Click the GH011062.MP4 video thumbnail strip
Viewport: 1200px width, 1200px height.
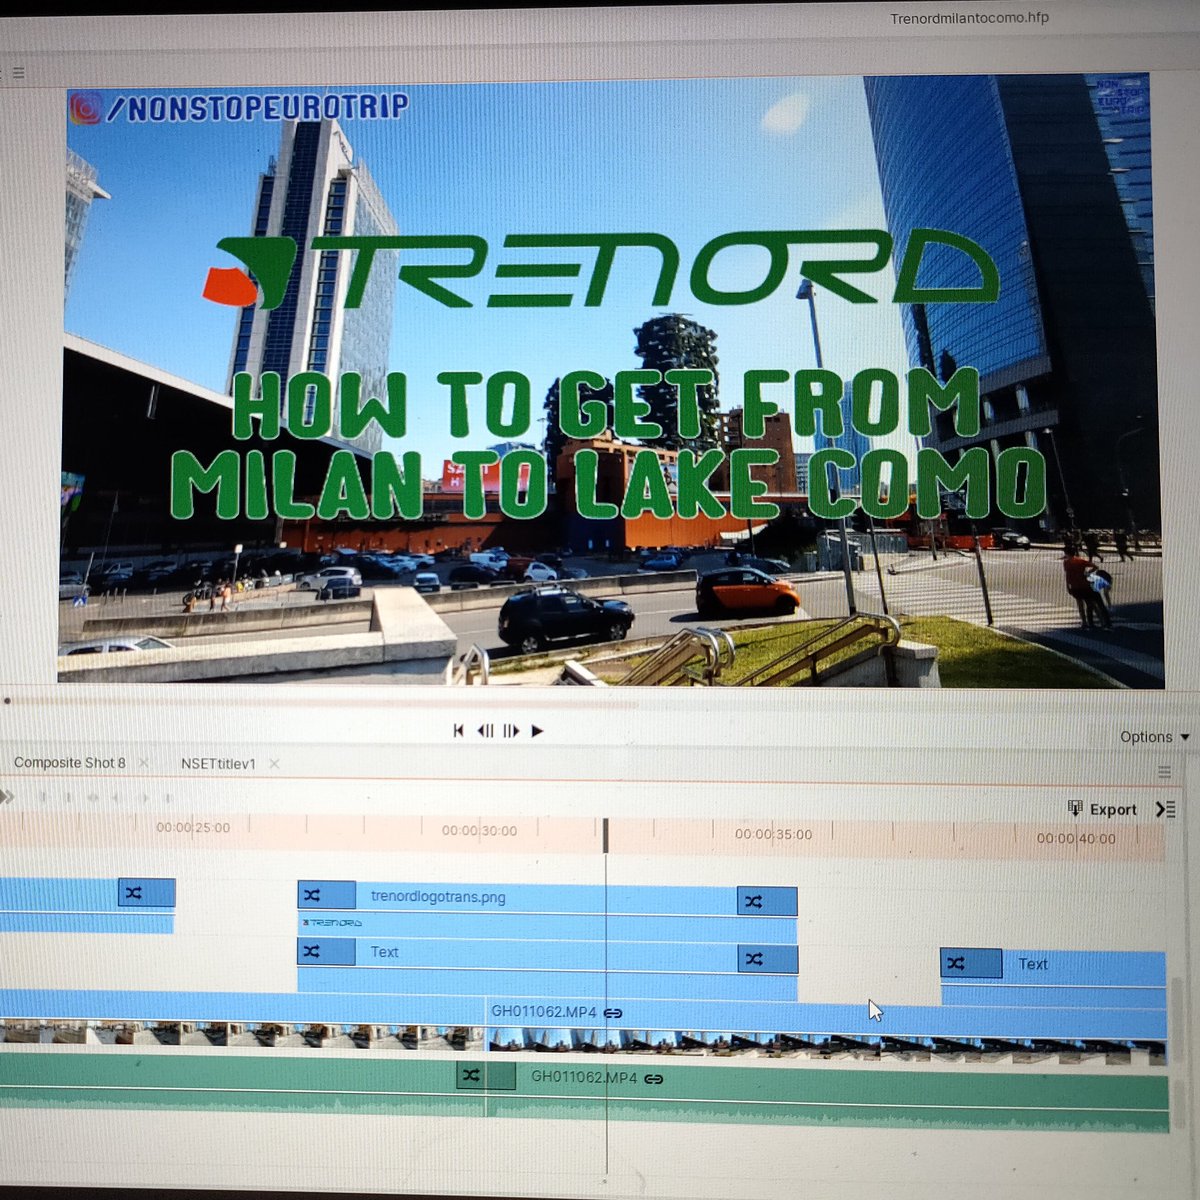(x=826, y=1046)
